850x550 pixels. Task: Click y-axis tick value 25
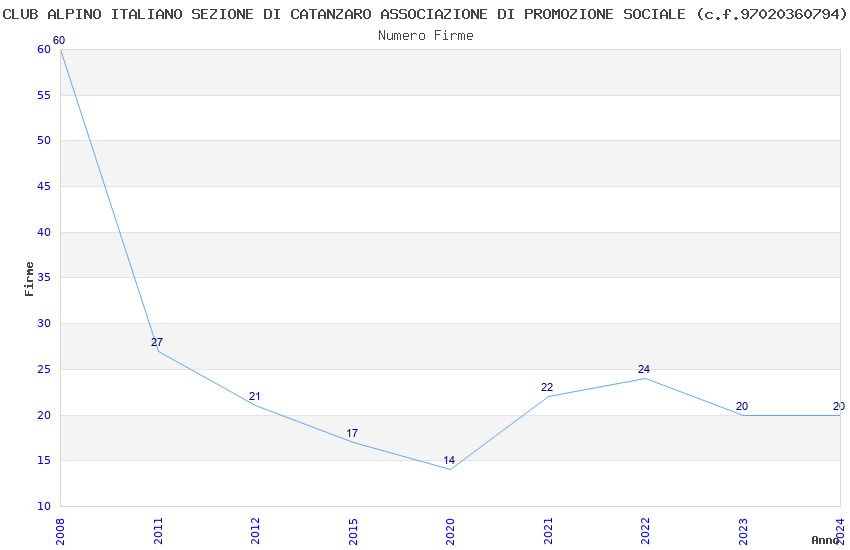(44, 370)
